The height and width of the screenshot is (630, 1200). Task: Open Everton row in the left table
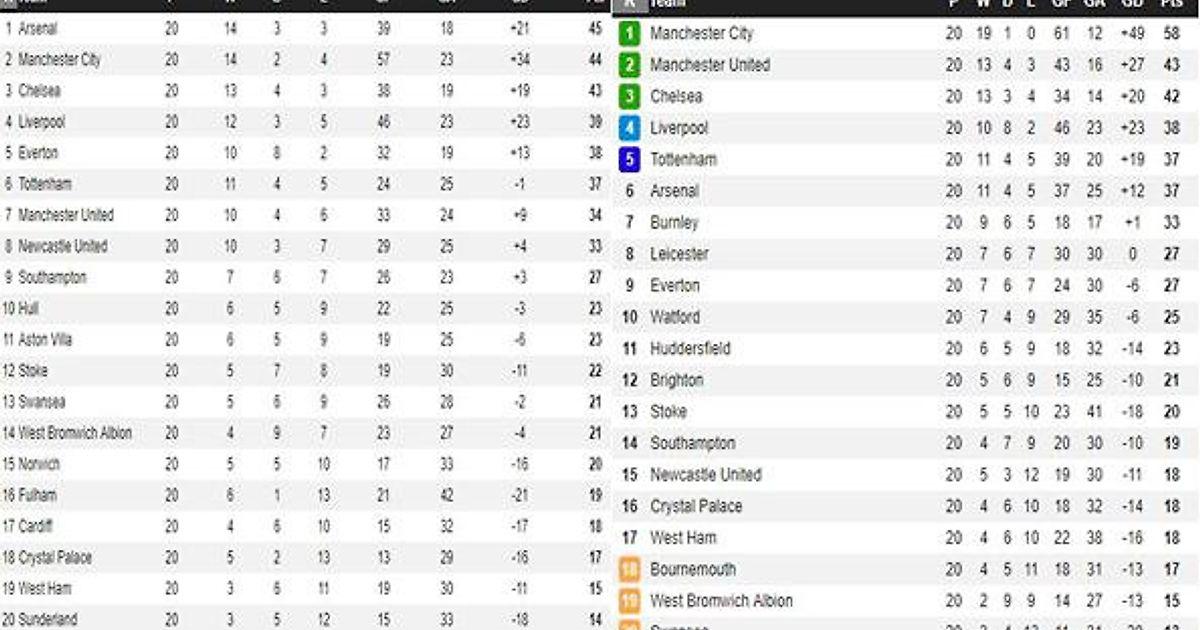point(38,153)
